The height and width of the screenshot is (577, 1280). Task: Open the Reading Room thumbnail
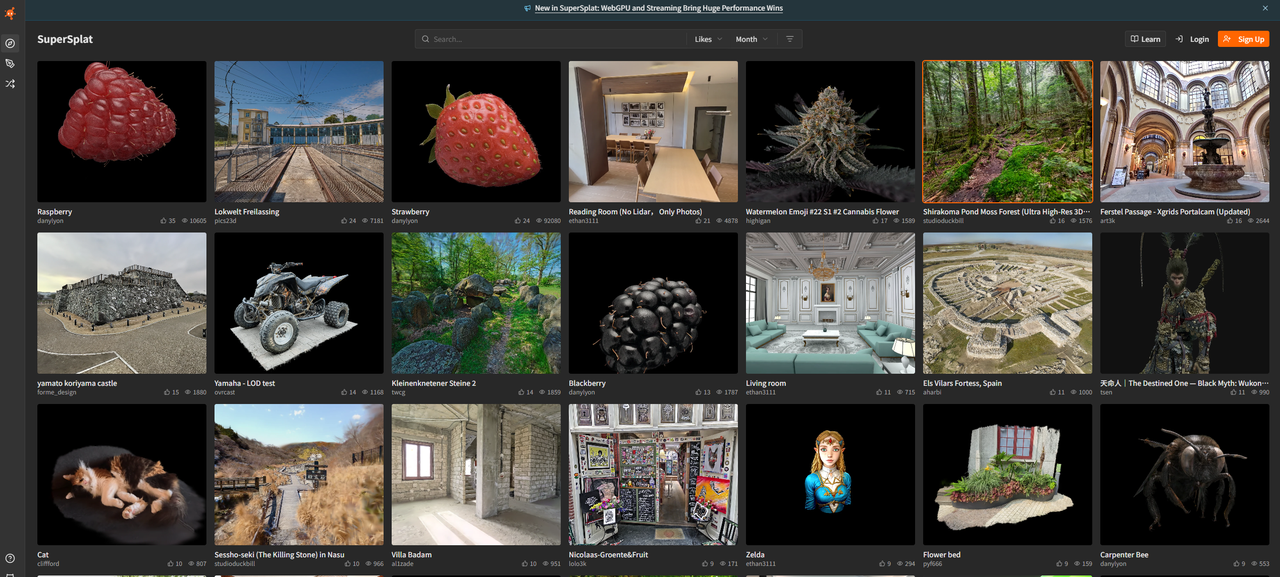653,132
